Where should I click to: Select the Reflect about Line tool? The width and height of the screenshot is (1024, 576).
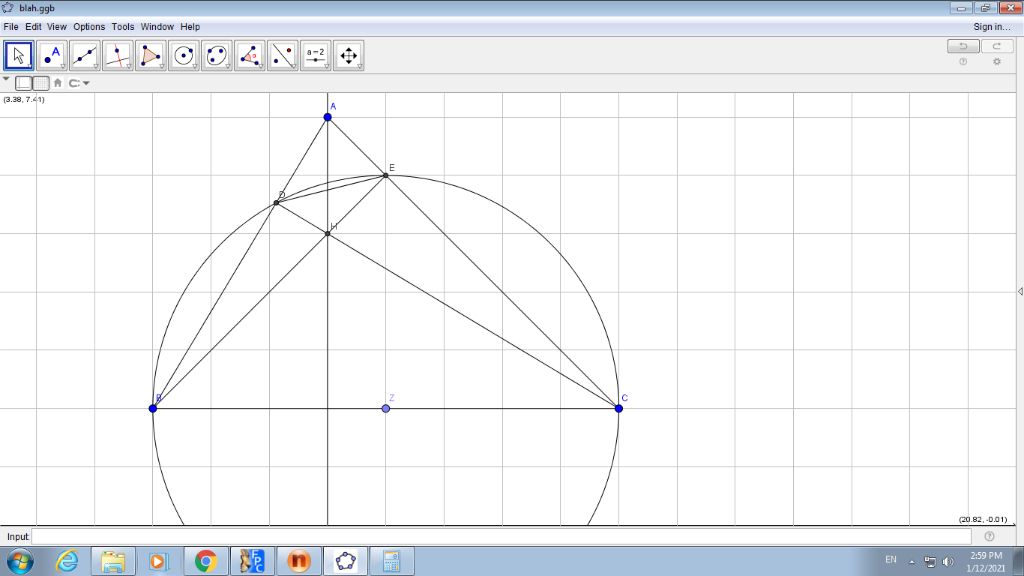coord(282,56)
